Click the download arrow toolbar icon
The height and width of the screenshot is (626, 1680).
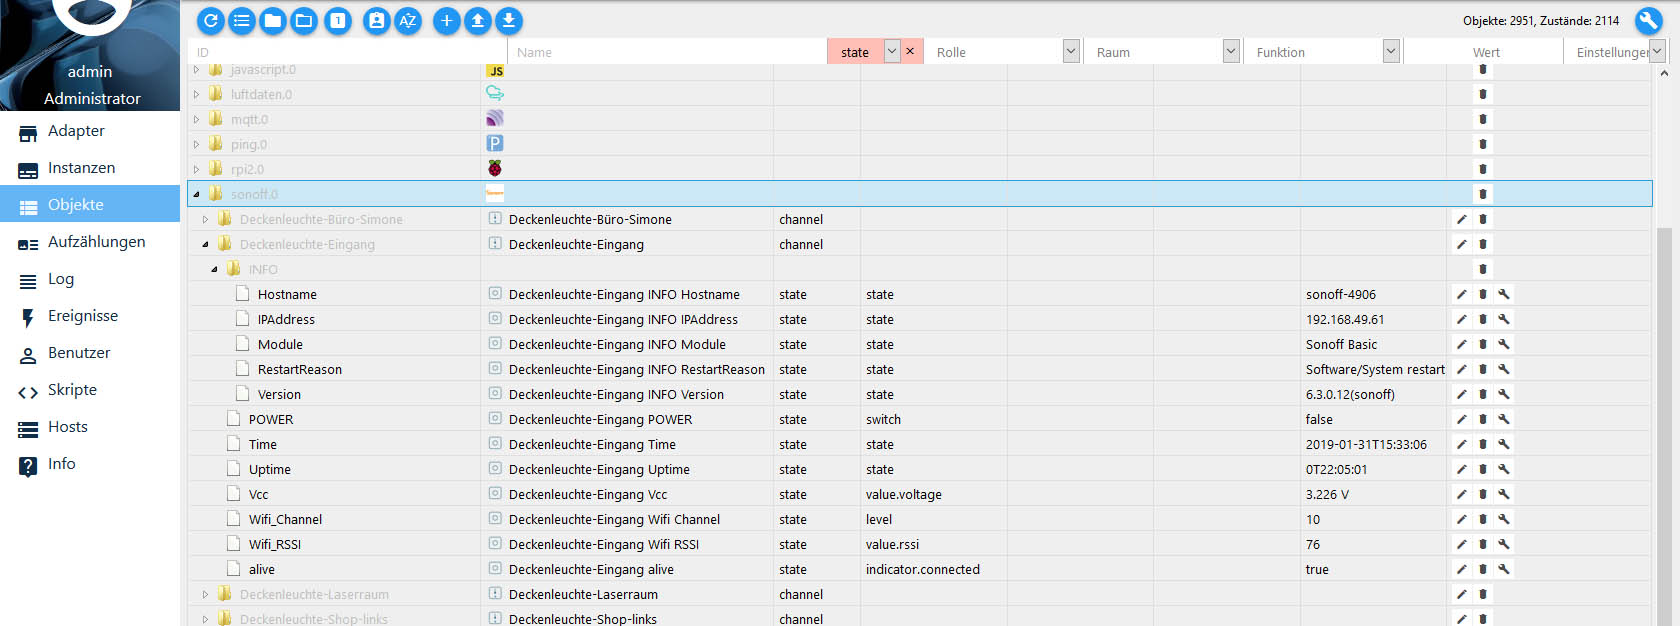click(509, 21)
